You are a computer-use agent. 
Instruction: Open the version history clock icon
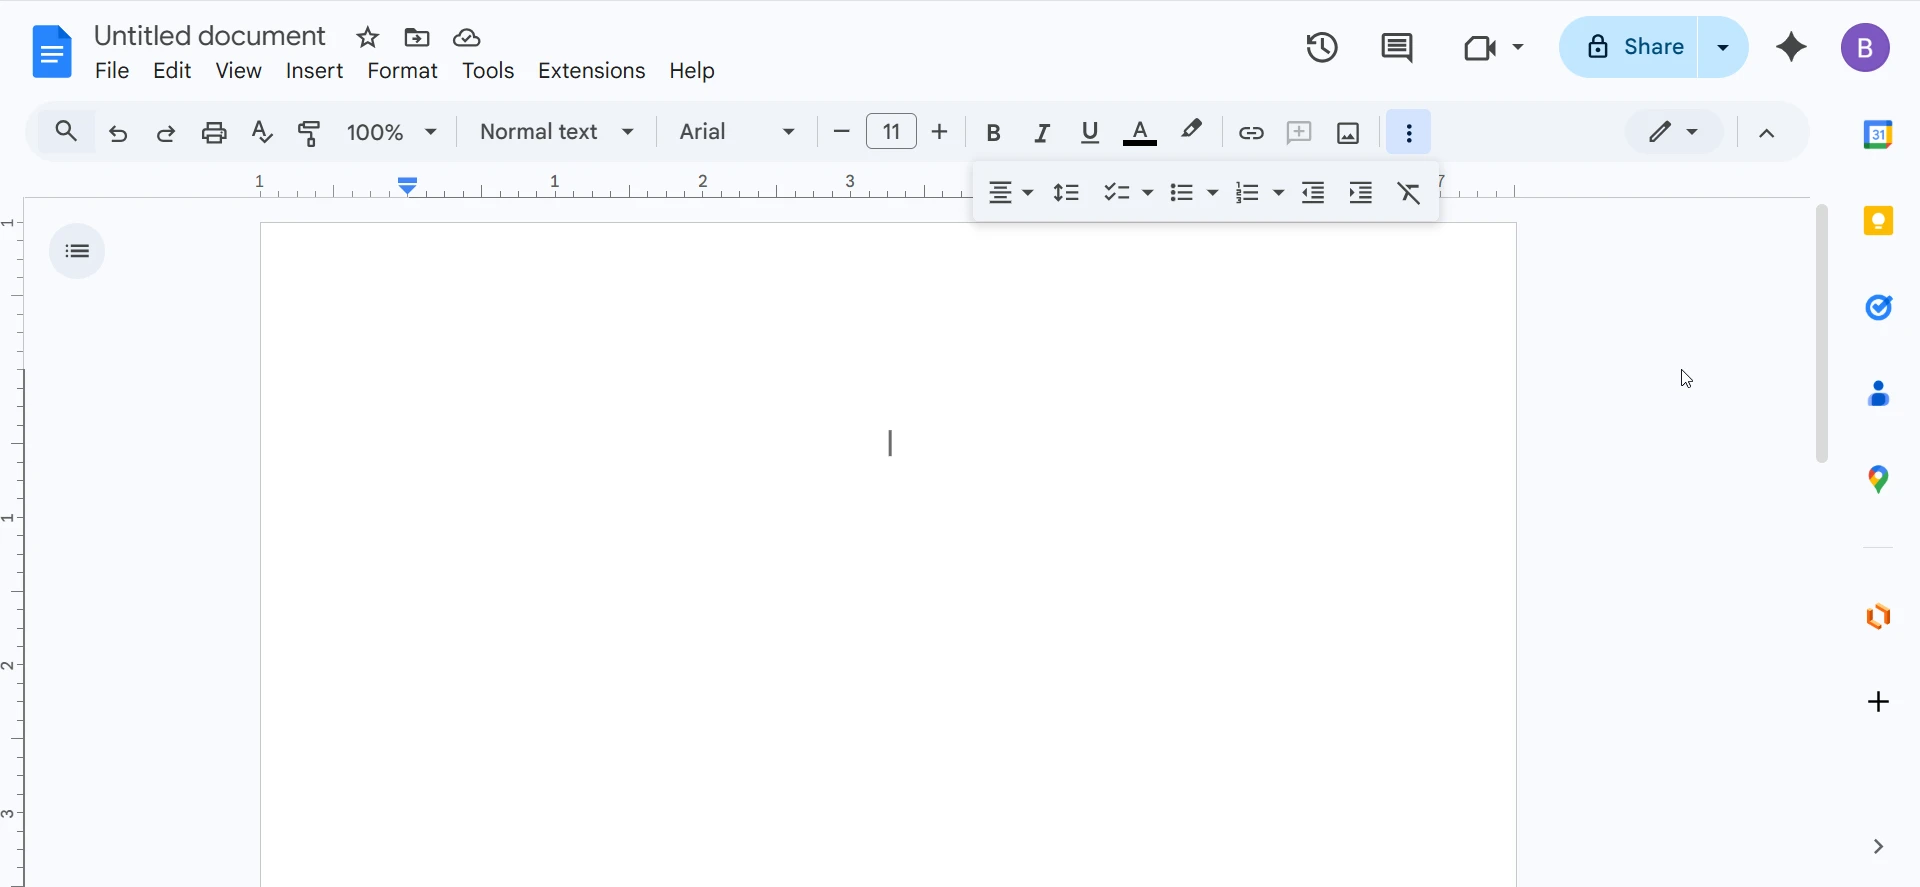pyautogui.click(x=1322, y=47)
